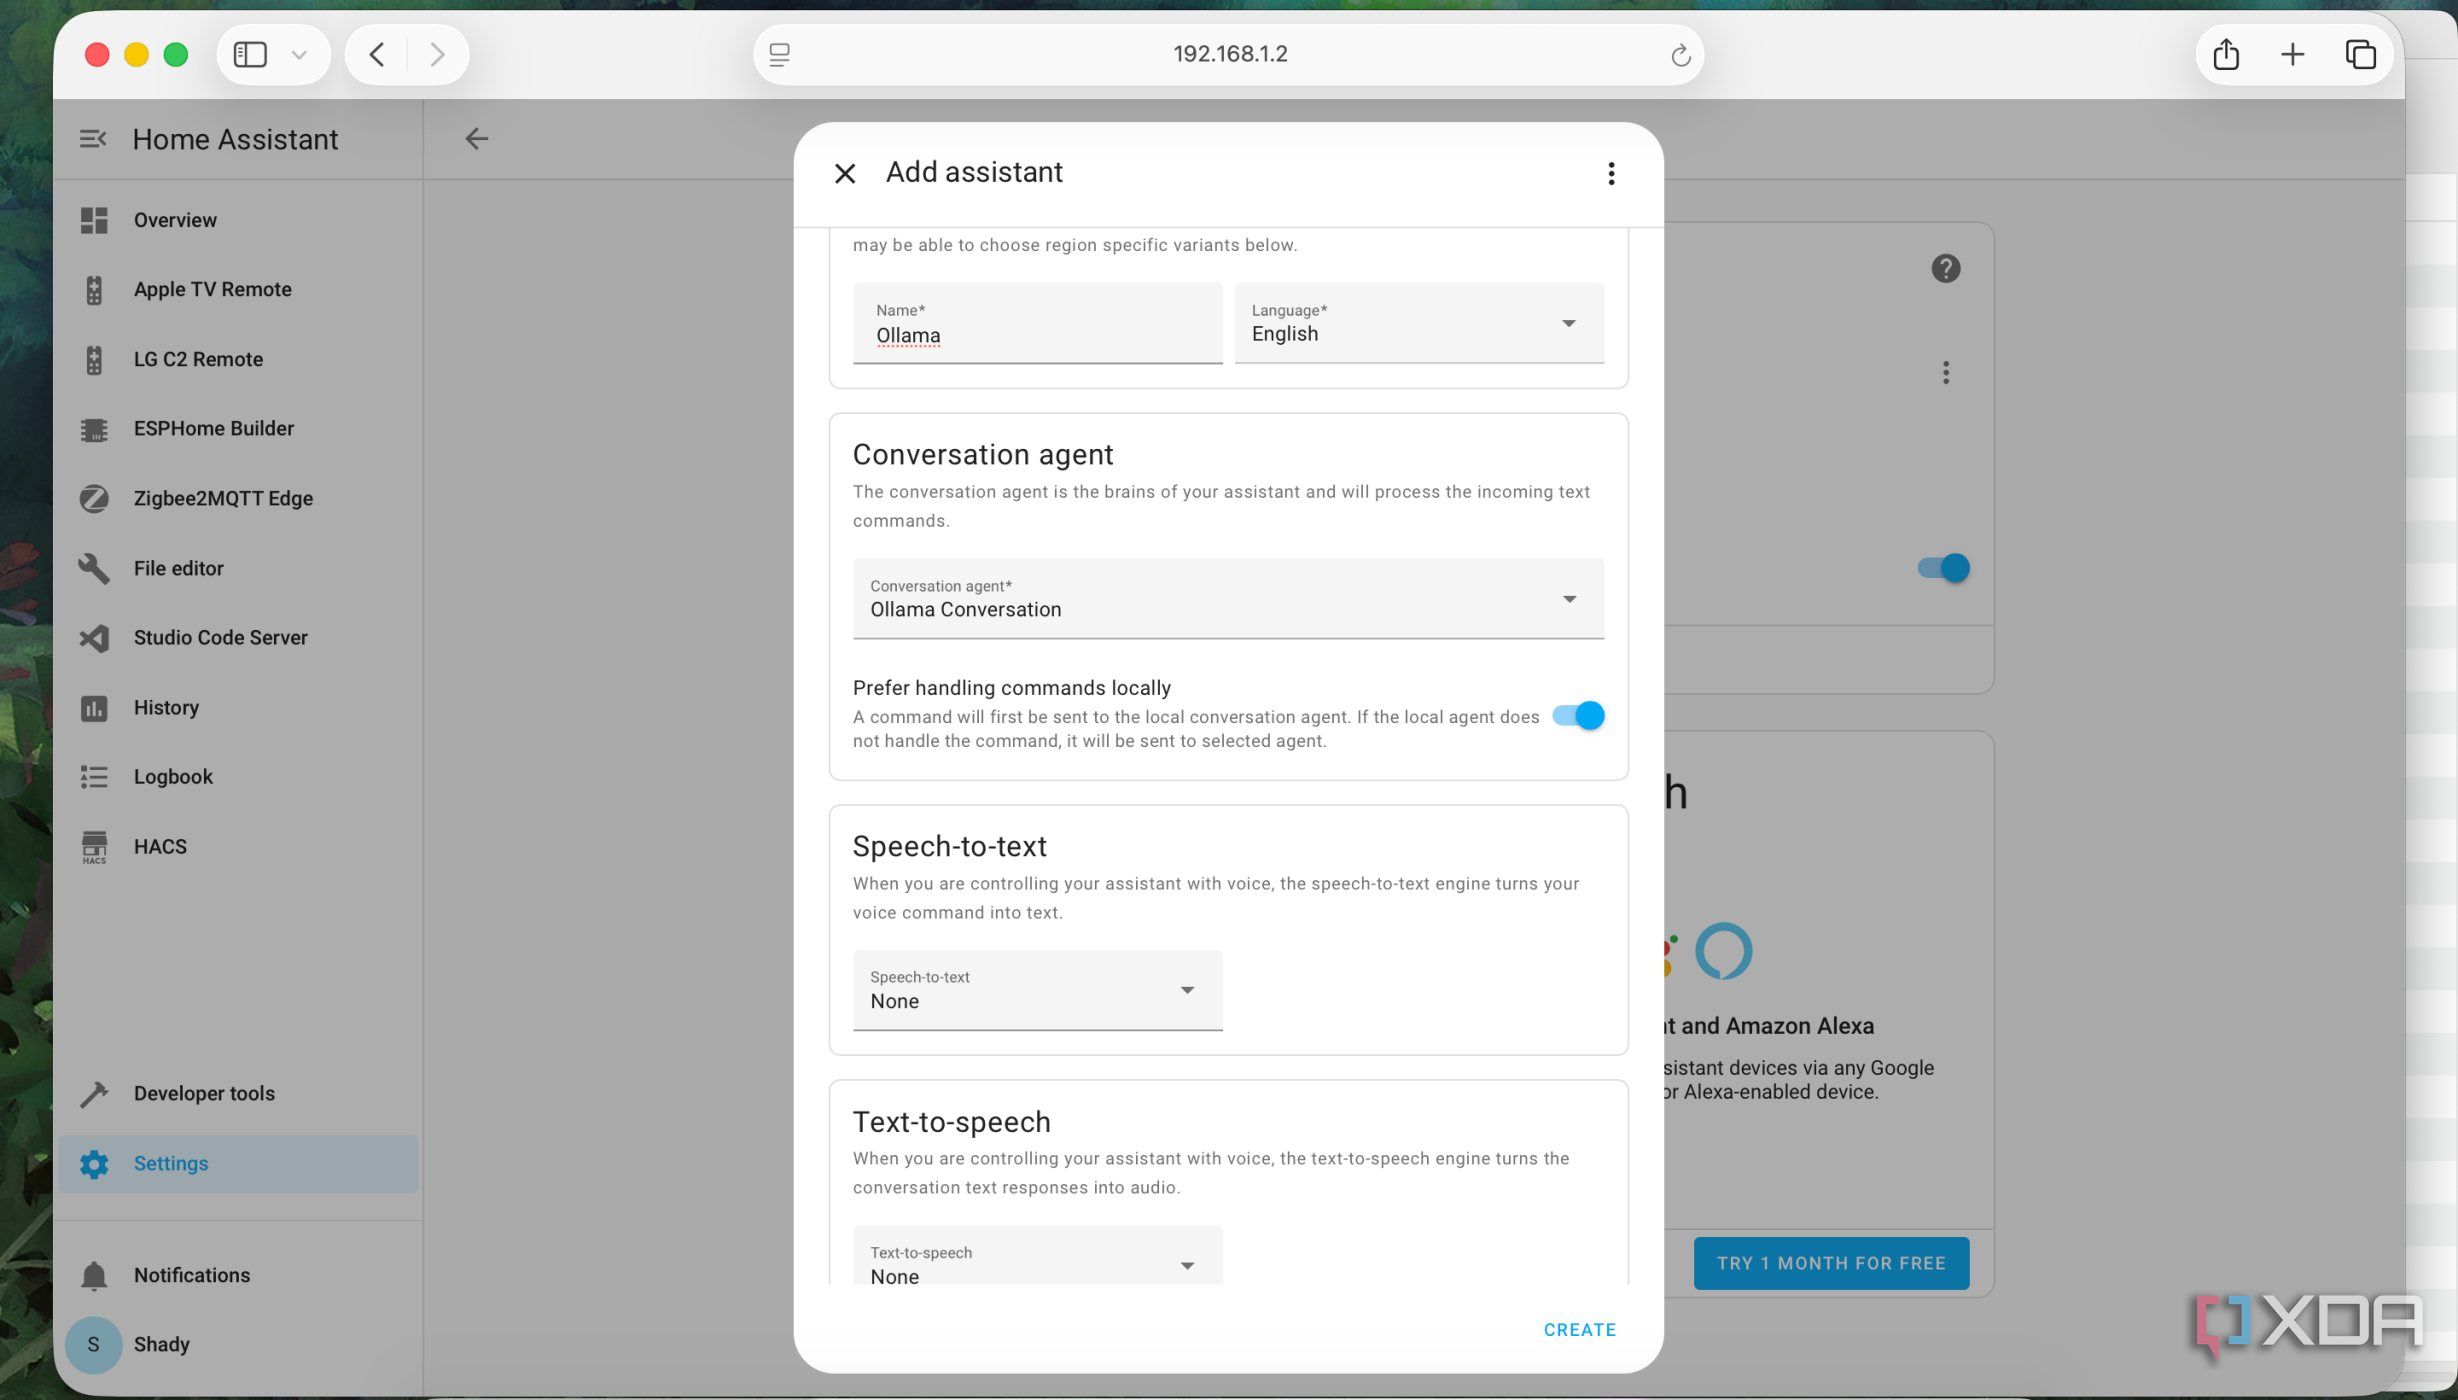Open the help question mark icon

coord(1945,269)
